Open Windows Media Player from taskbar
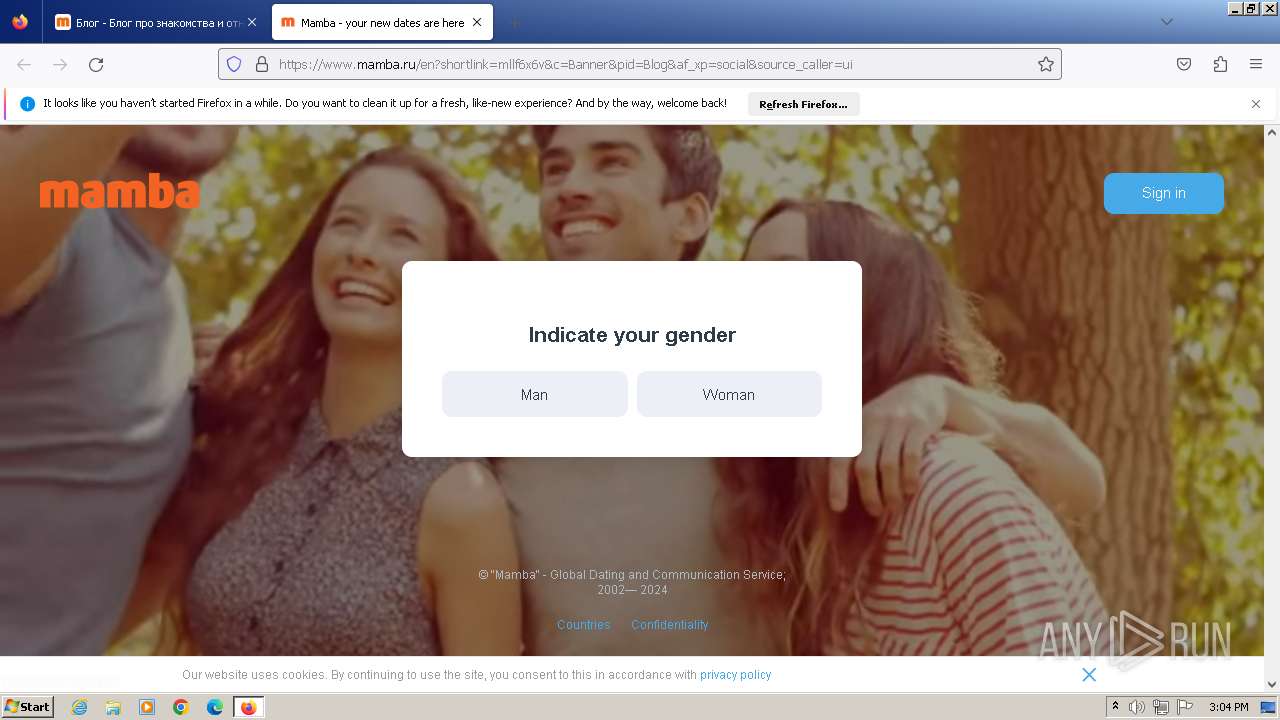The width and height of the screenshot is (1280, 720). 147,707
